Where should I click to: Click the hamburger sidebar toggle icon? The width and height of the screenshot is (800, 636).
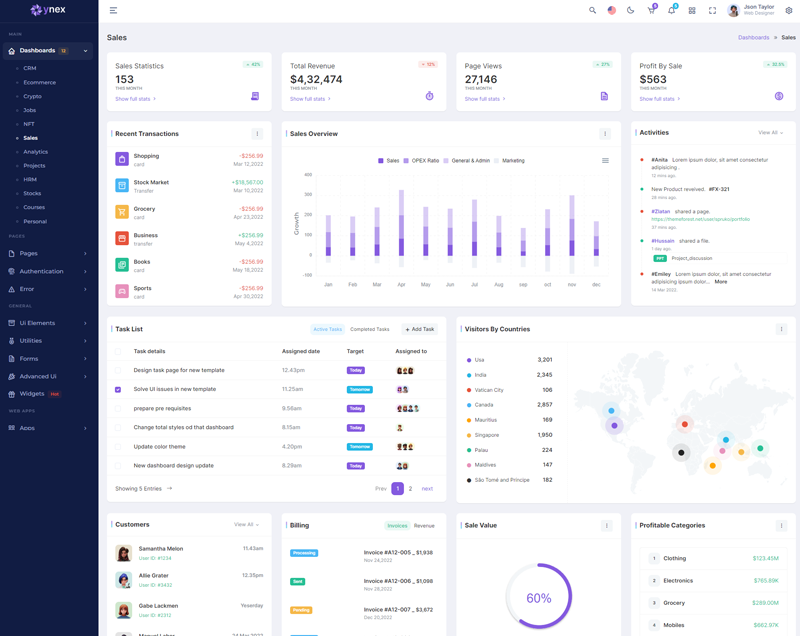coord(113,10)
